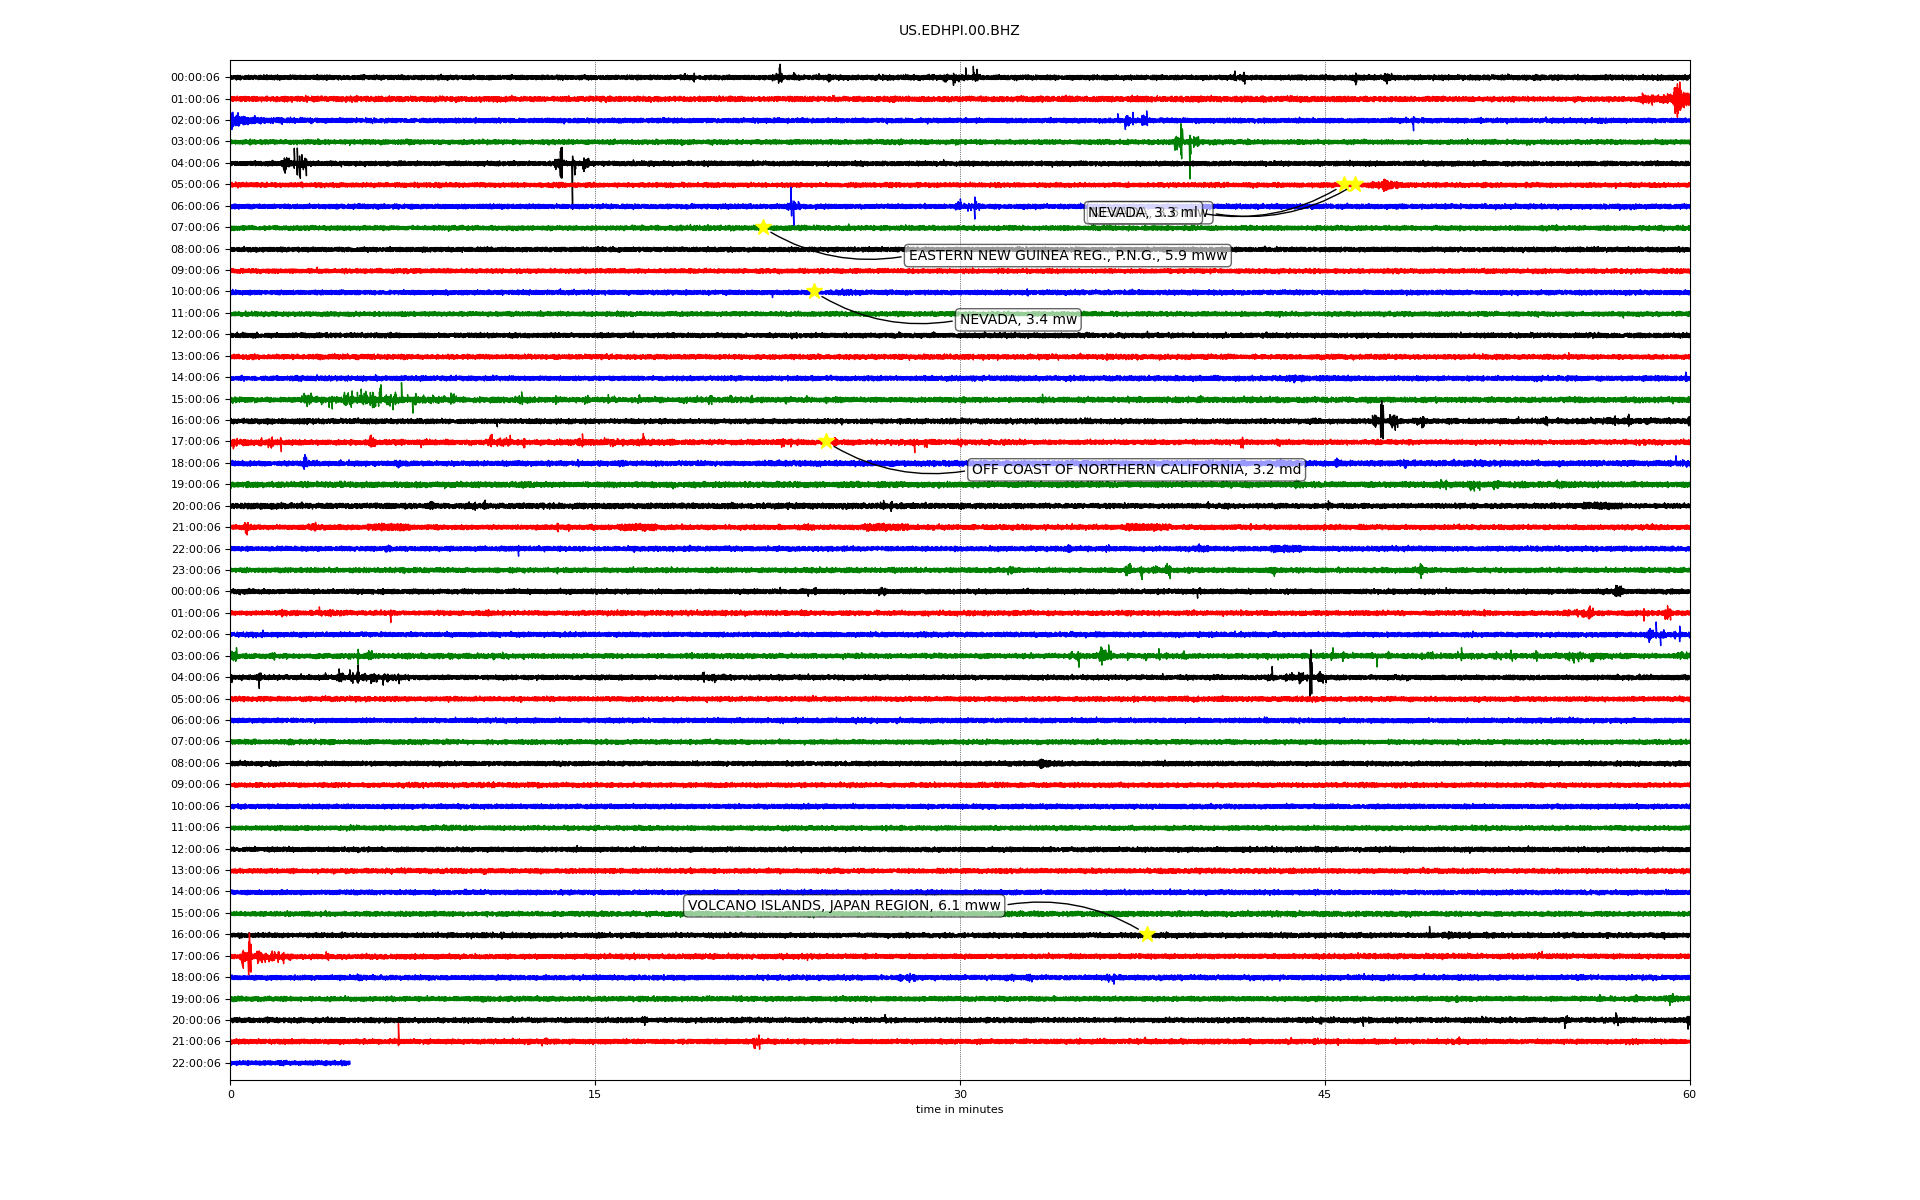
Task: Click the 'VOLCANO ISLANDS, JAPAN REGION, 6.1 mww' label
Action: point(844,905)
